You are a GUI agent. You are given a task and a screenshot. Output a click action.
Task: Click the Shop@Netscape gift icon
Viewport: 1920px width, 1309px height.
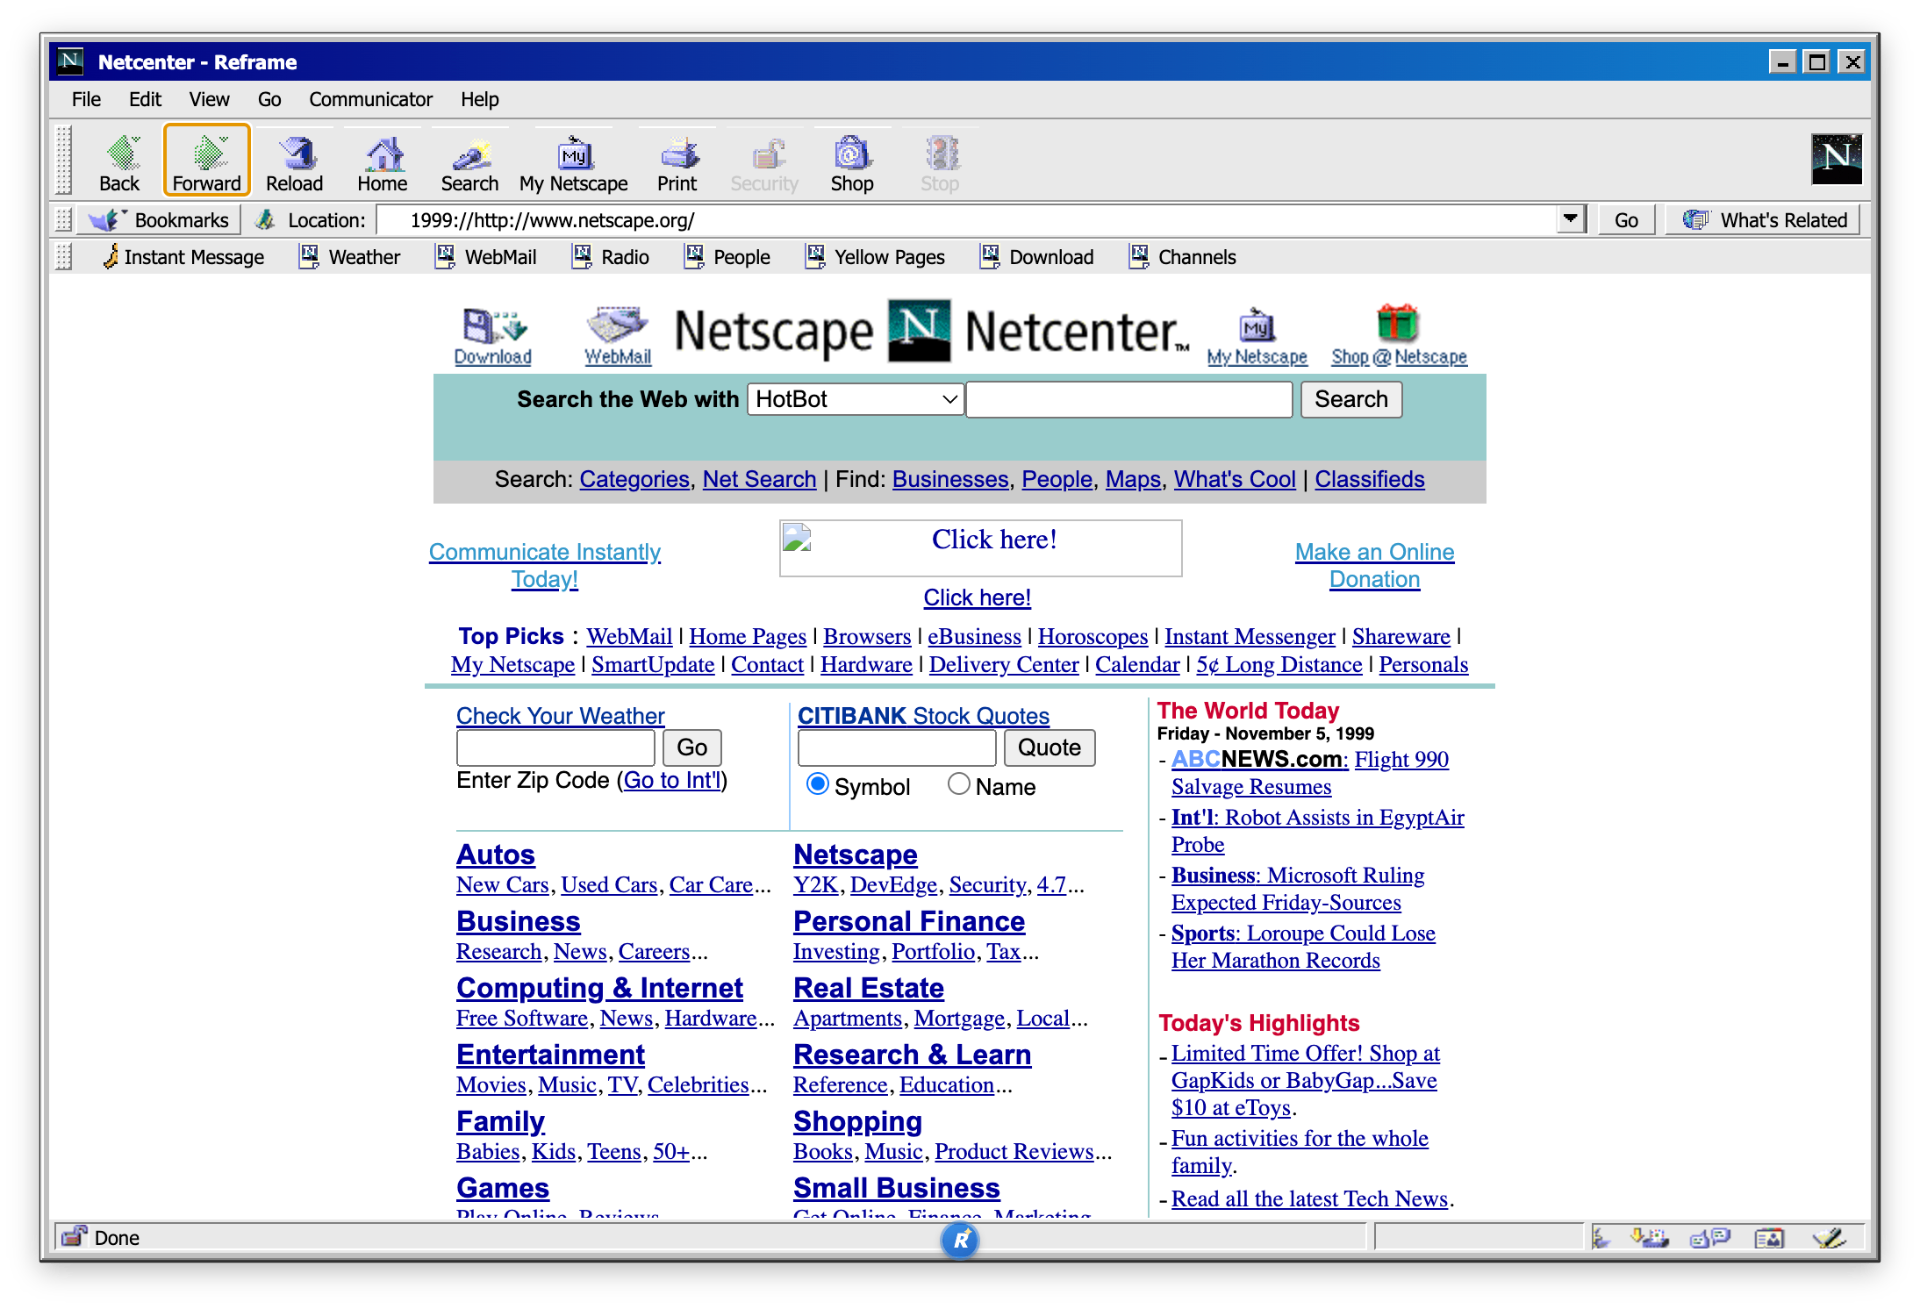(x=1399, y=335)
